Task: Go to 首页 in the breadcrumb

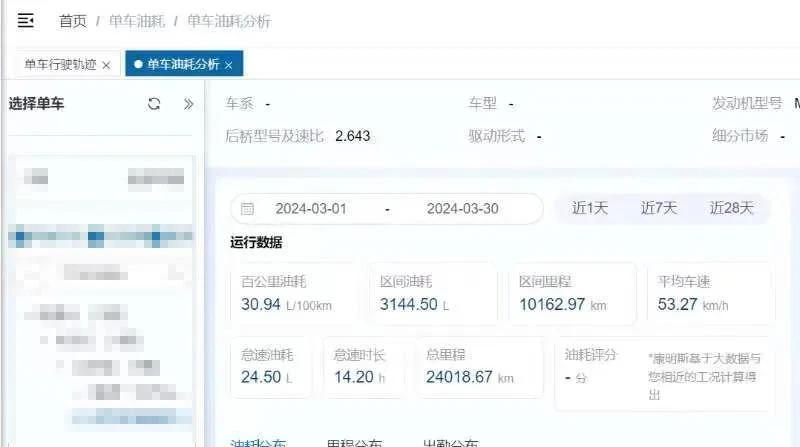Action: 73,21
